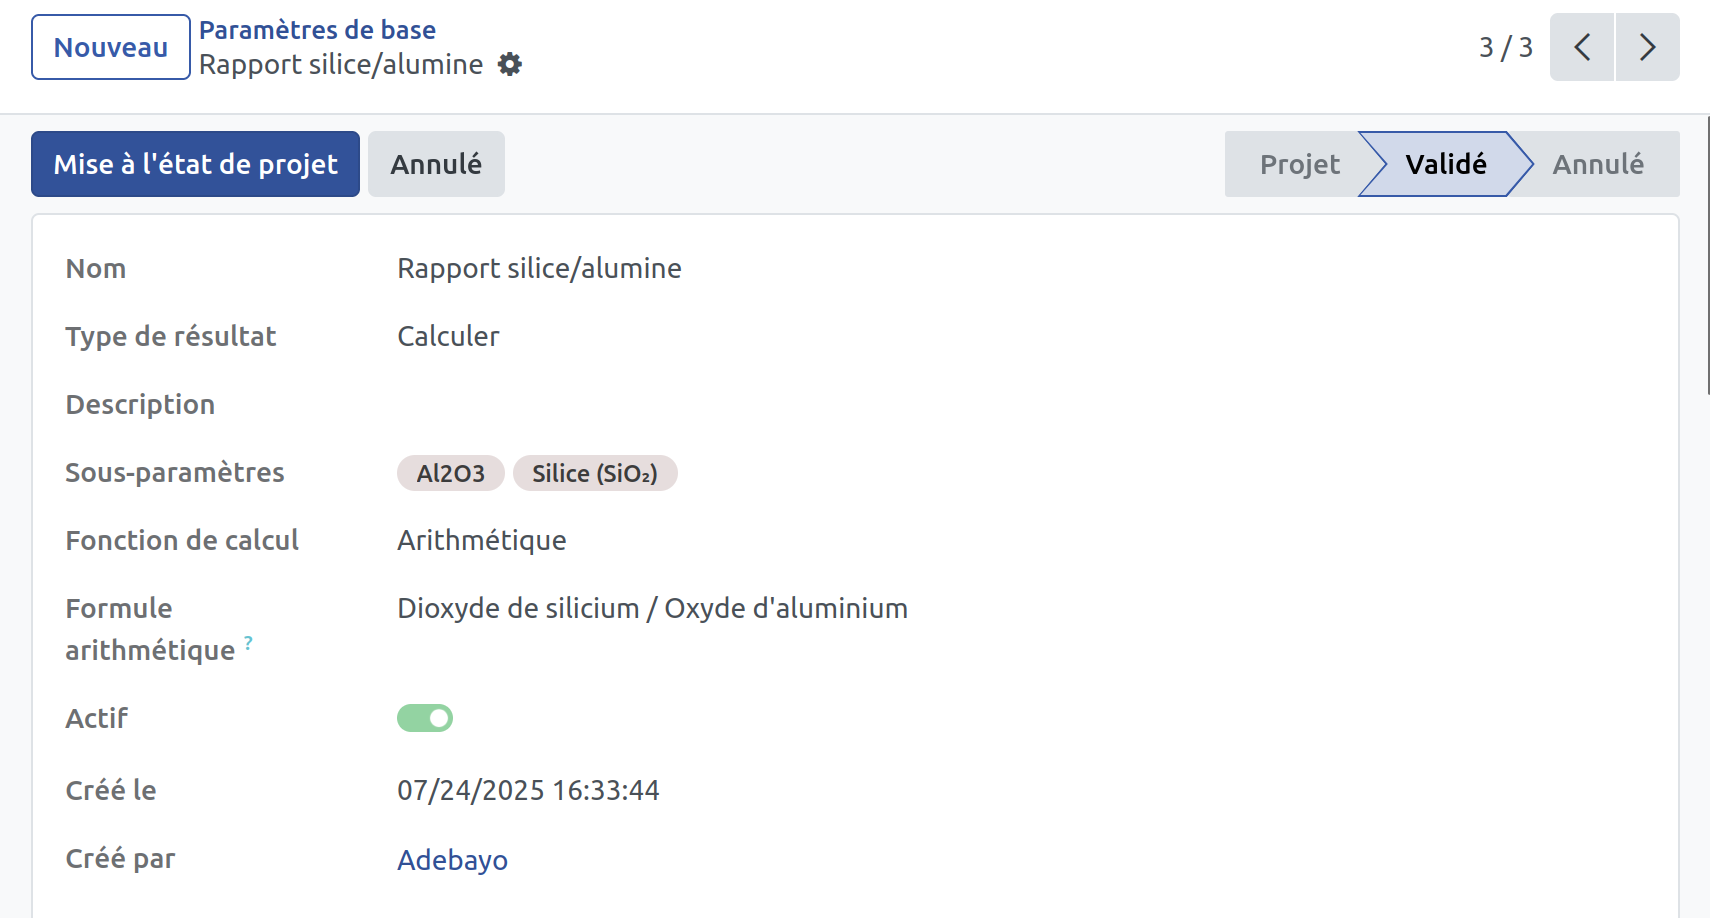Click the Fonction de calcul Arithmétique field

481,540
